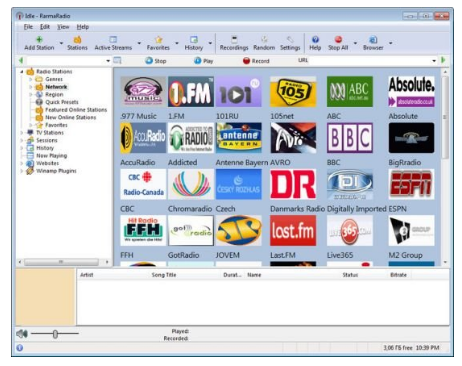Open the Absolute radio thumbnail
This screenshot has height=366, width=462.
411,92
